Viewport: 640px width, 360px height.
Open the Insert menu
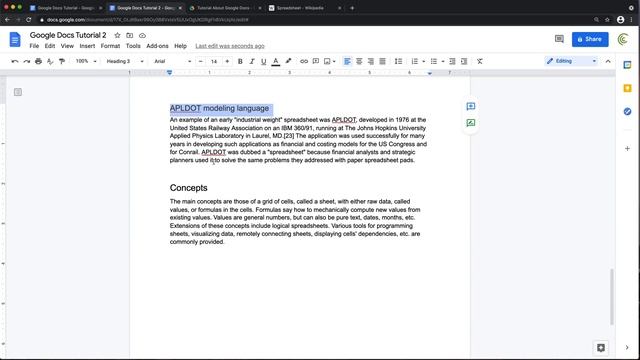pos(87,46)
